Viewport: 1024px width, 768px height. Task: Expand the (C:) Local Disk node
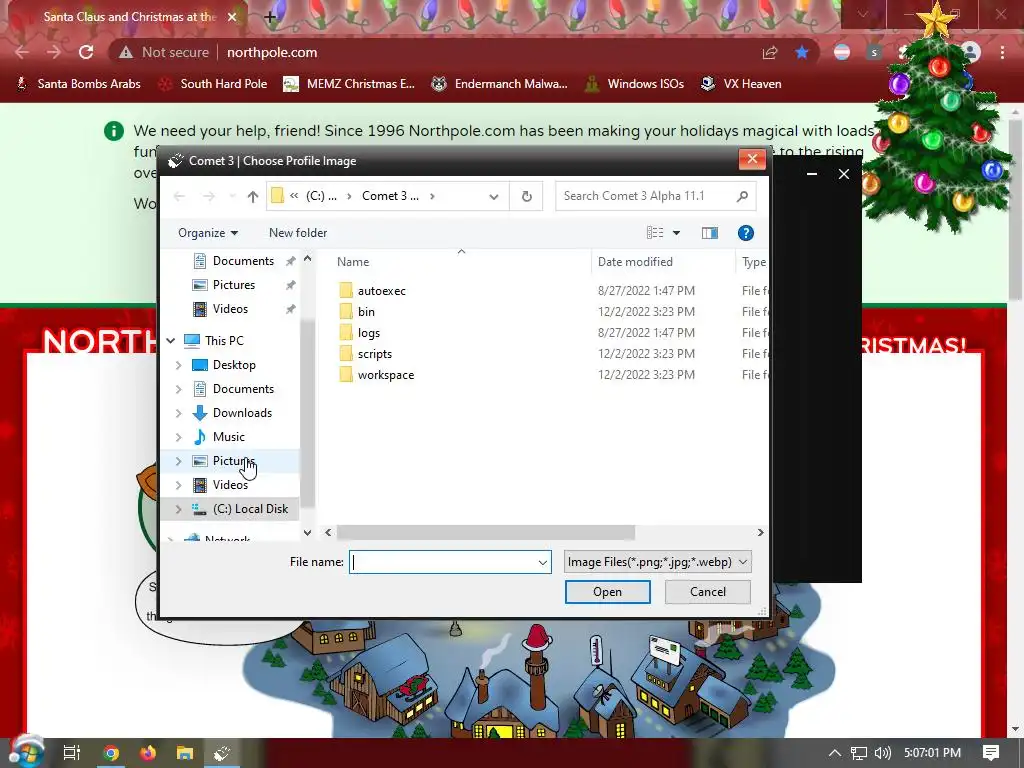click(178, 509)
